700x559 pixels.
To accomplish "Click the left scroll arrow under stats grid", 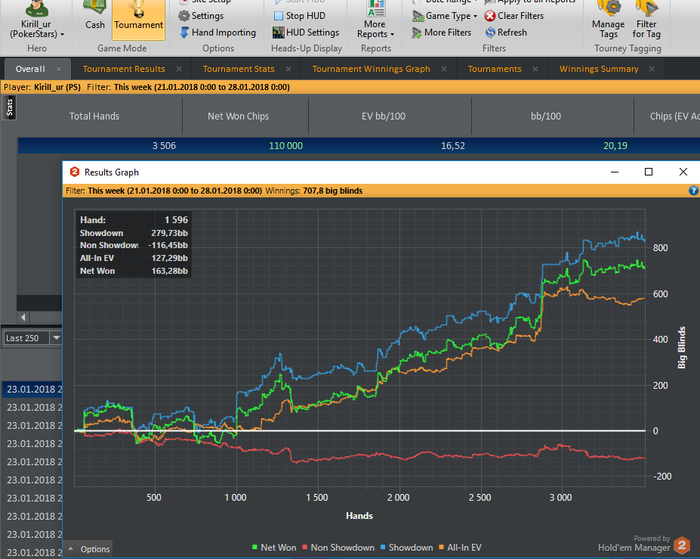I will [x=23, y=317].
